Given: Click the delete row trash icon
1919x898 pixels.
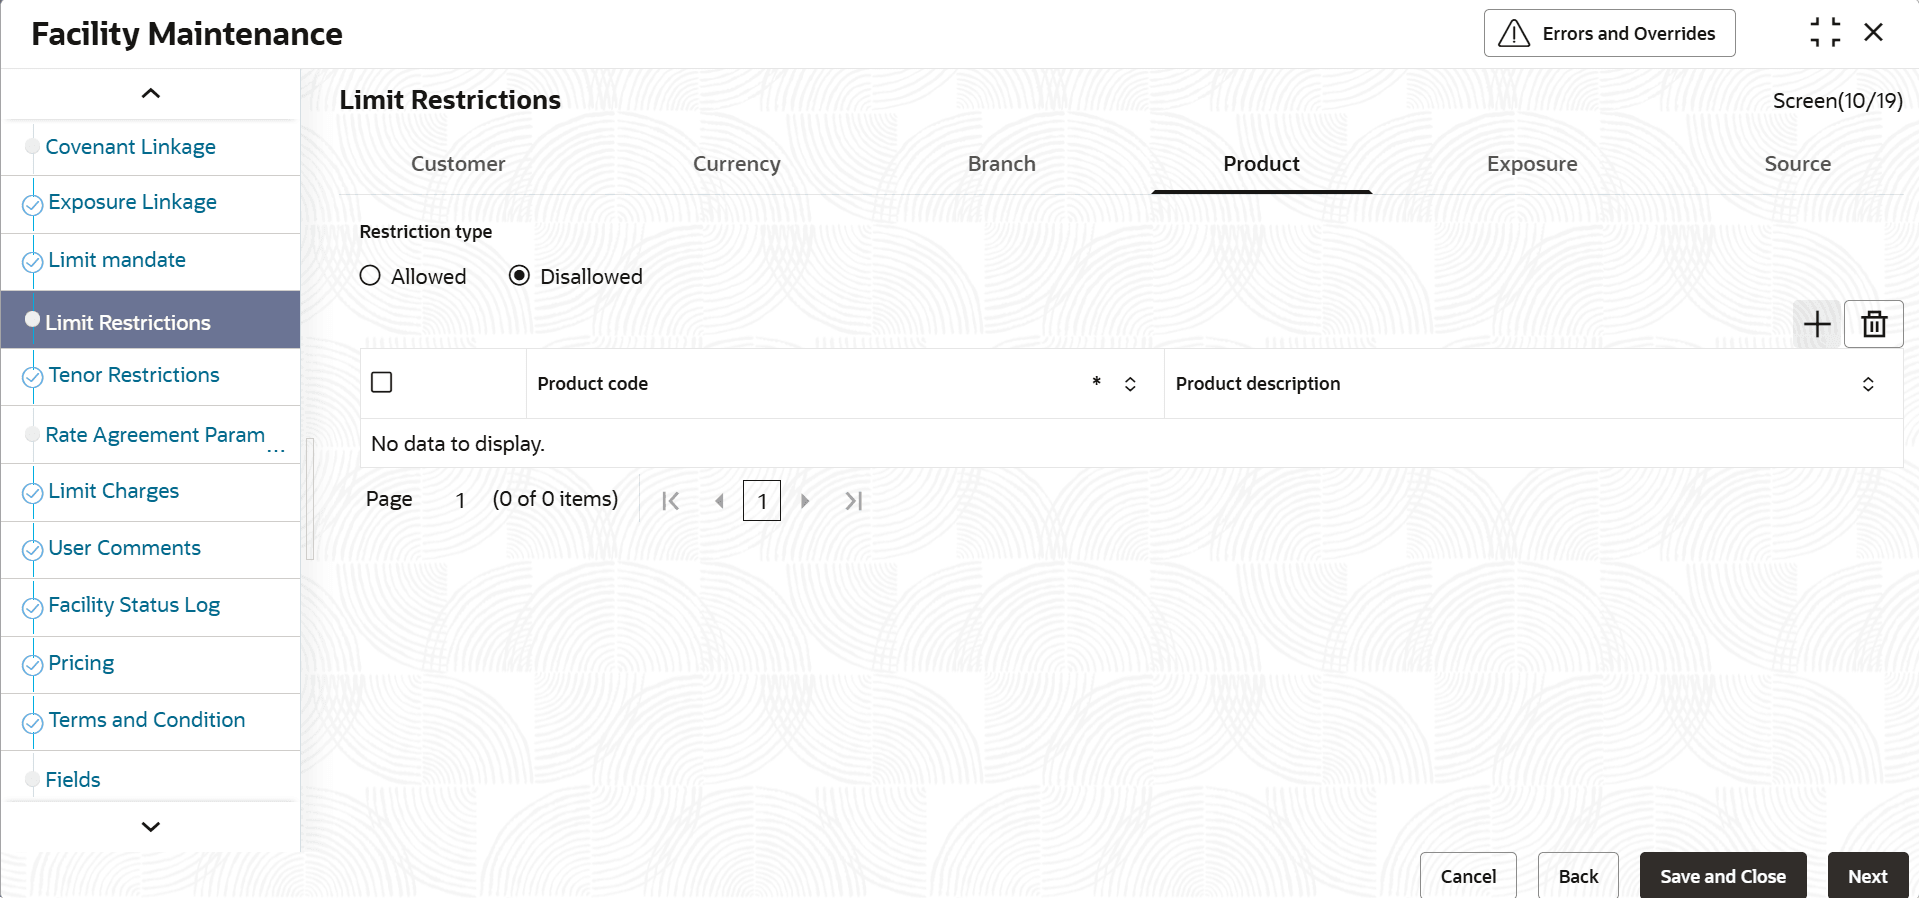Looking at the screenshot, I should (x=1873, y=324).
